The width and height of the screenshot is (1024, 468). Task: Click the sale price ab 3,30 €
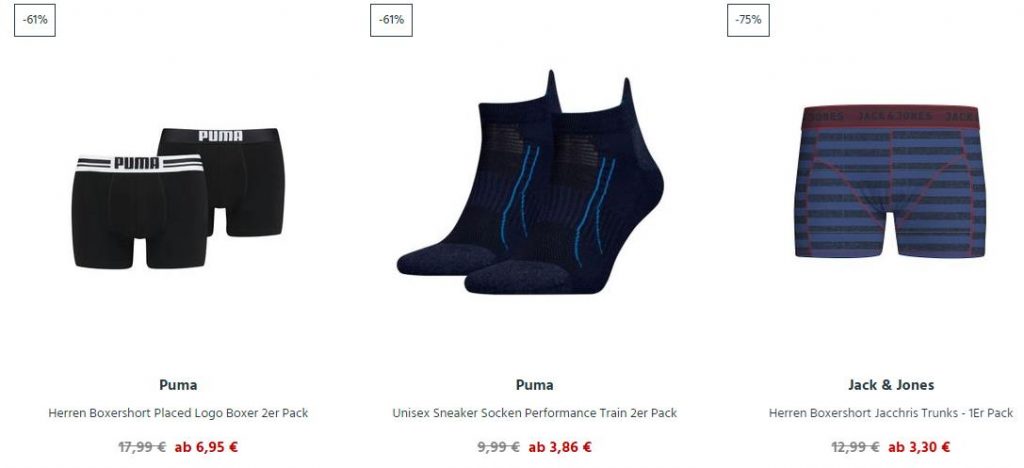point(919,447)
